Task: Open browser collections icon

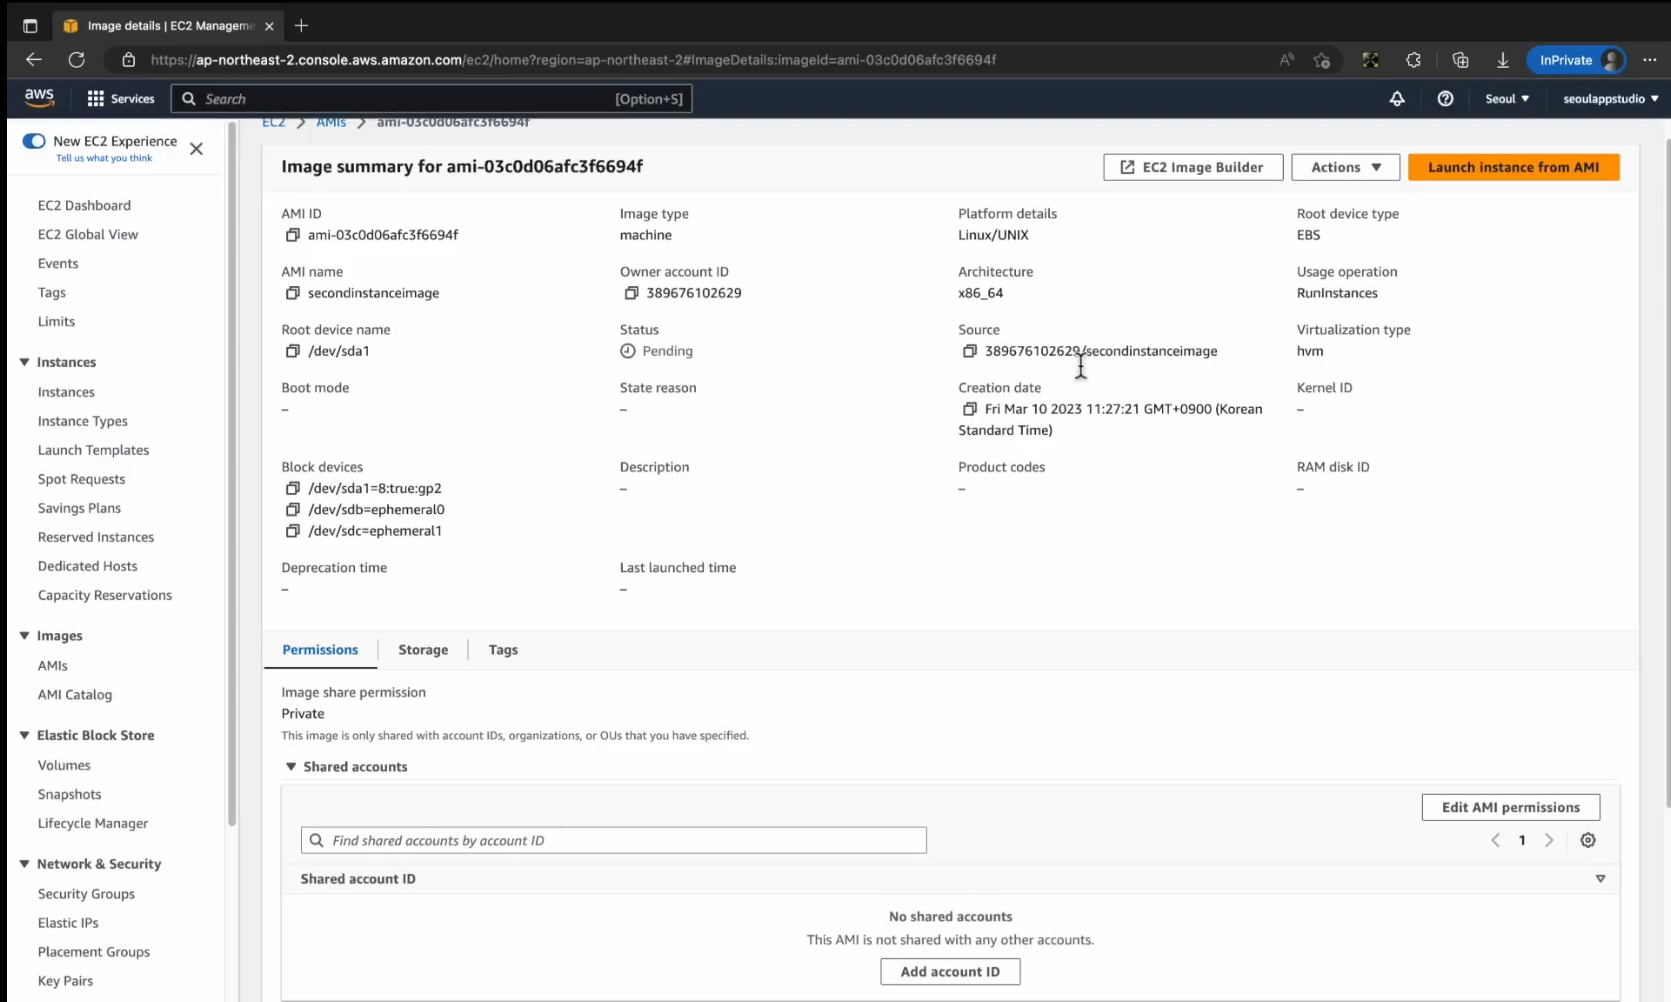Action: pyautogui.click(x=1460, y=60)
